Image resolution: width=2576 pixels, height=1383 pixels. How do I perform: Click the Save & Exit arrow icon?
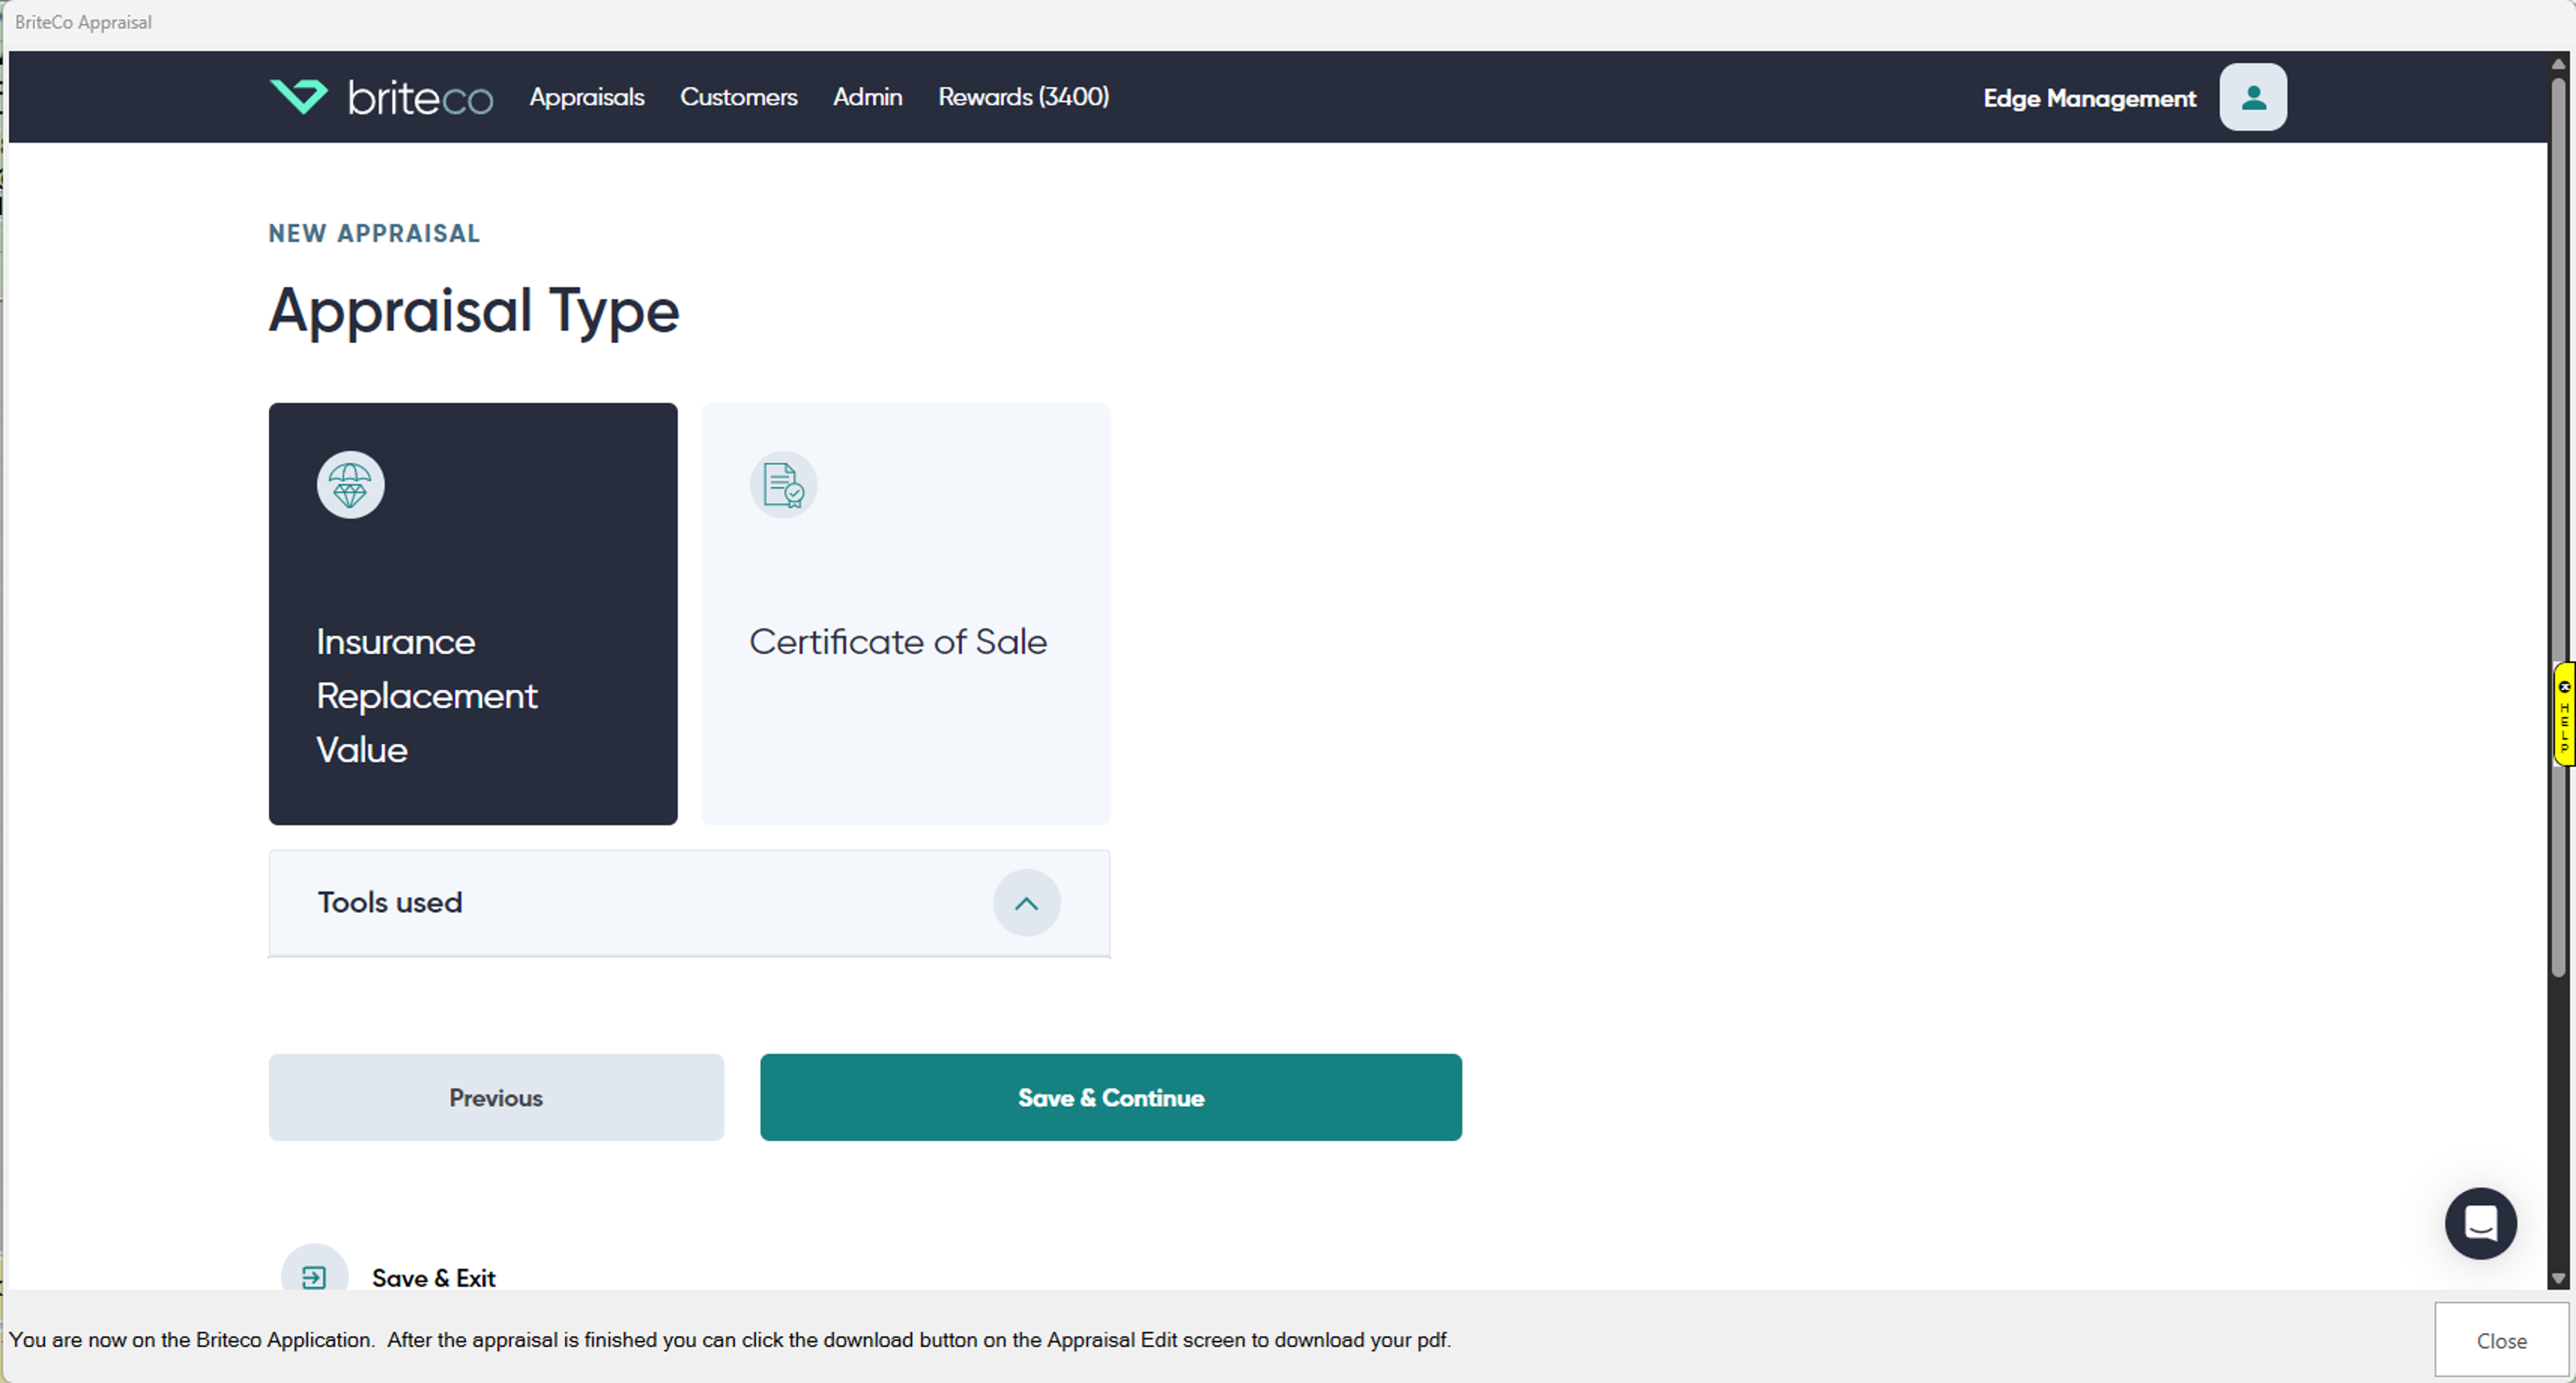(314, 1276)
